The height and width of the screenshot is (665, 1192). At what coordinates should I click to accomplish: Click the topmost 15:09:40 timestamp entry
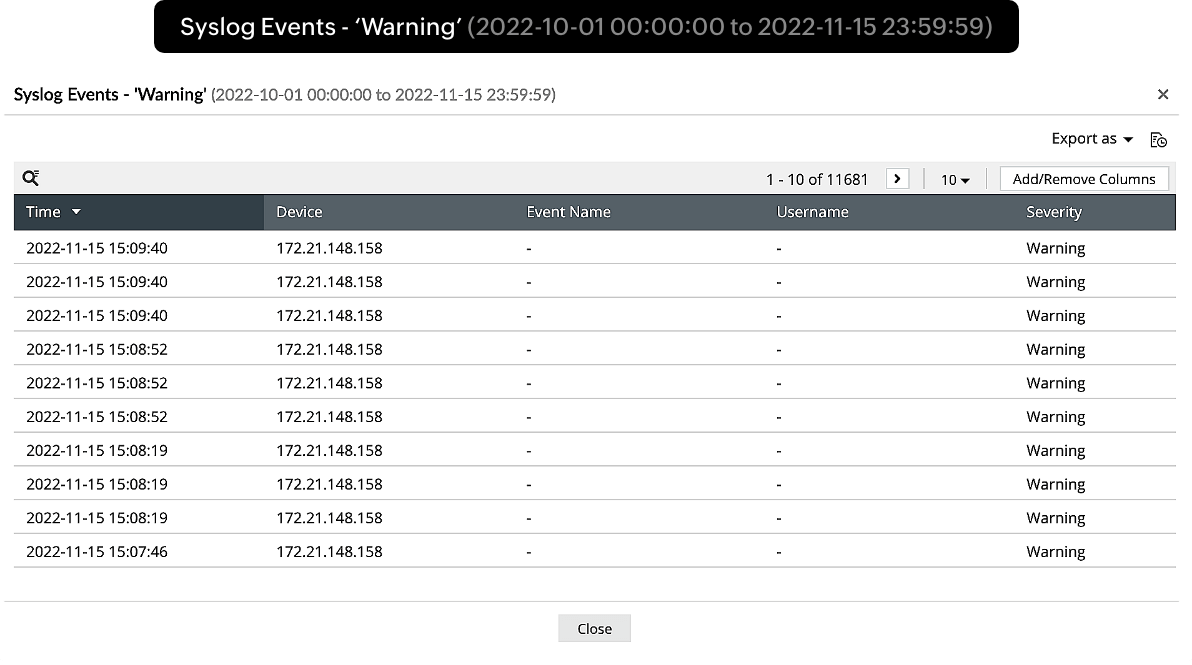[x=97, y=248]
